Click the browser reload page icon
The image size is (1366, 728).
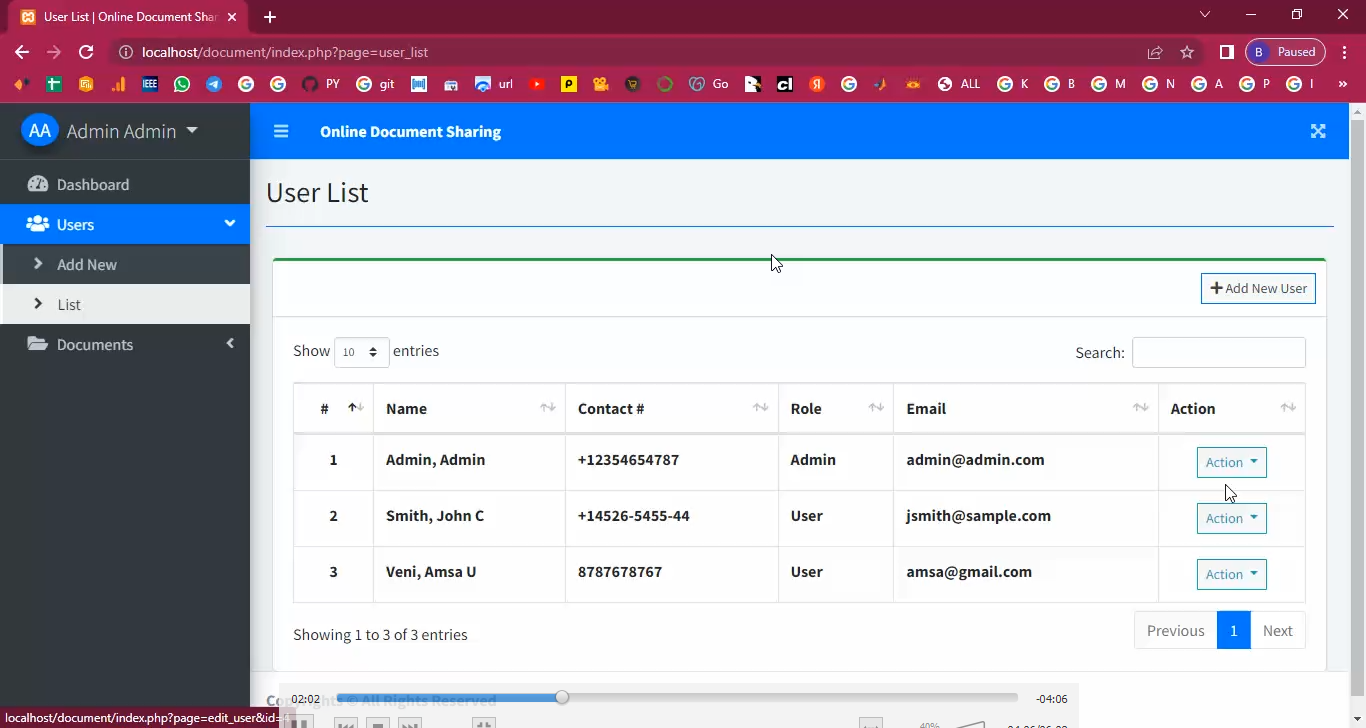click(86, 52)
